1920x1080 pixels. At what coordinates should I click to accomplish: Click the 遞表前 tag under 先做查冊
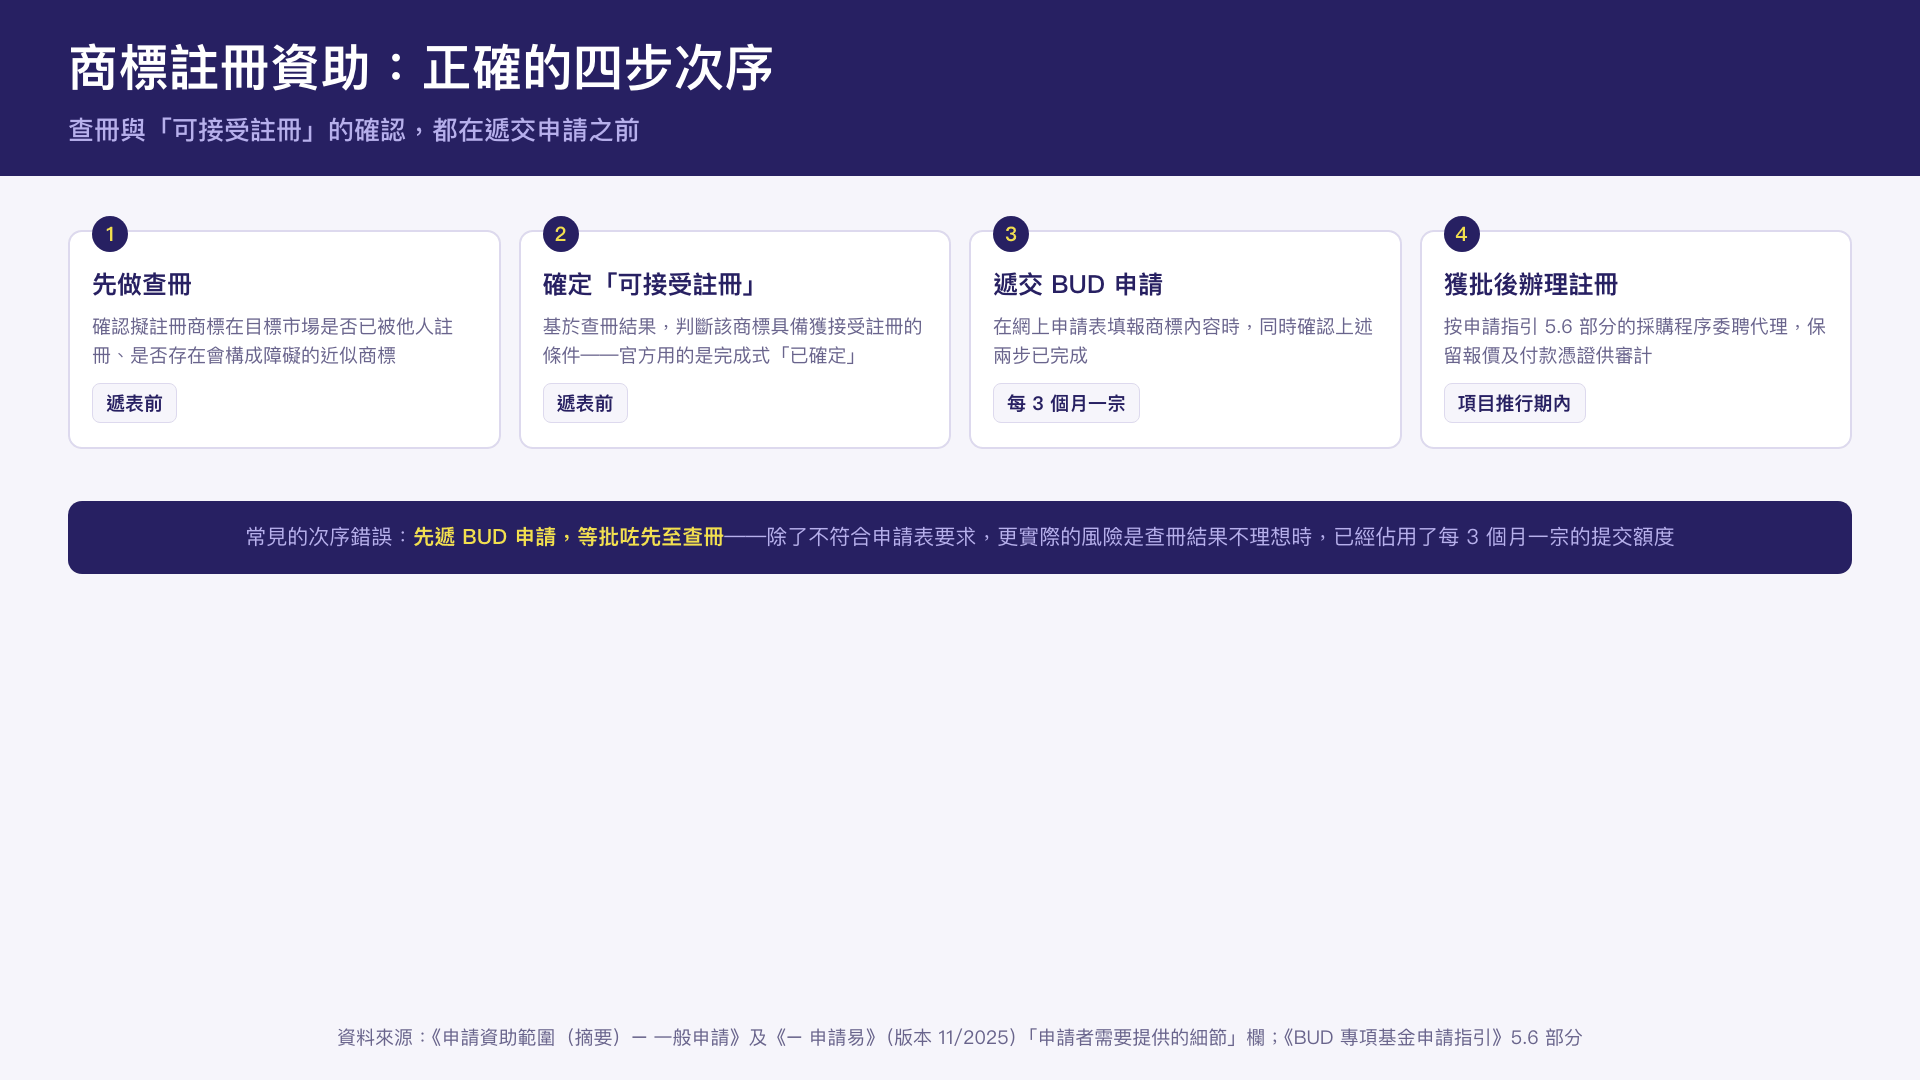[134, 403]
